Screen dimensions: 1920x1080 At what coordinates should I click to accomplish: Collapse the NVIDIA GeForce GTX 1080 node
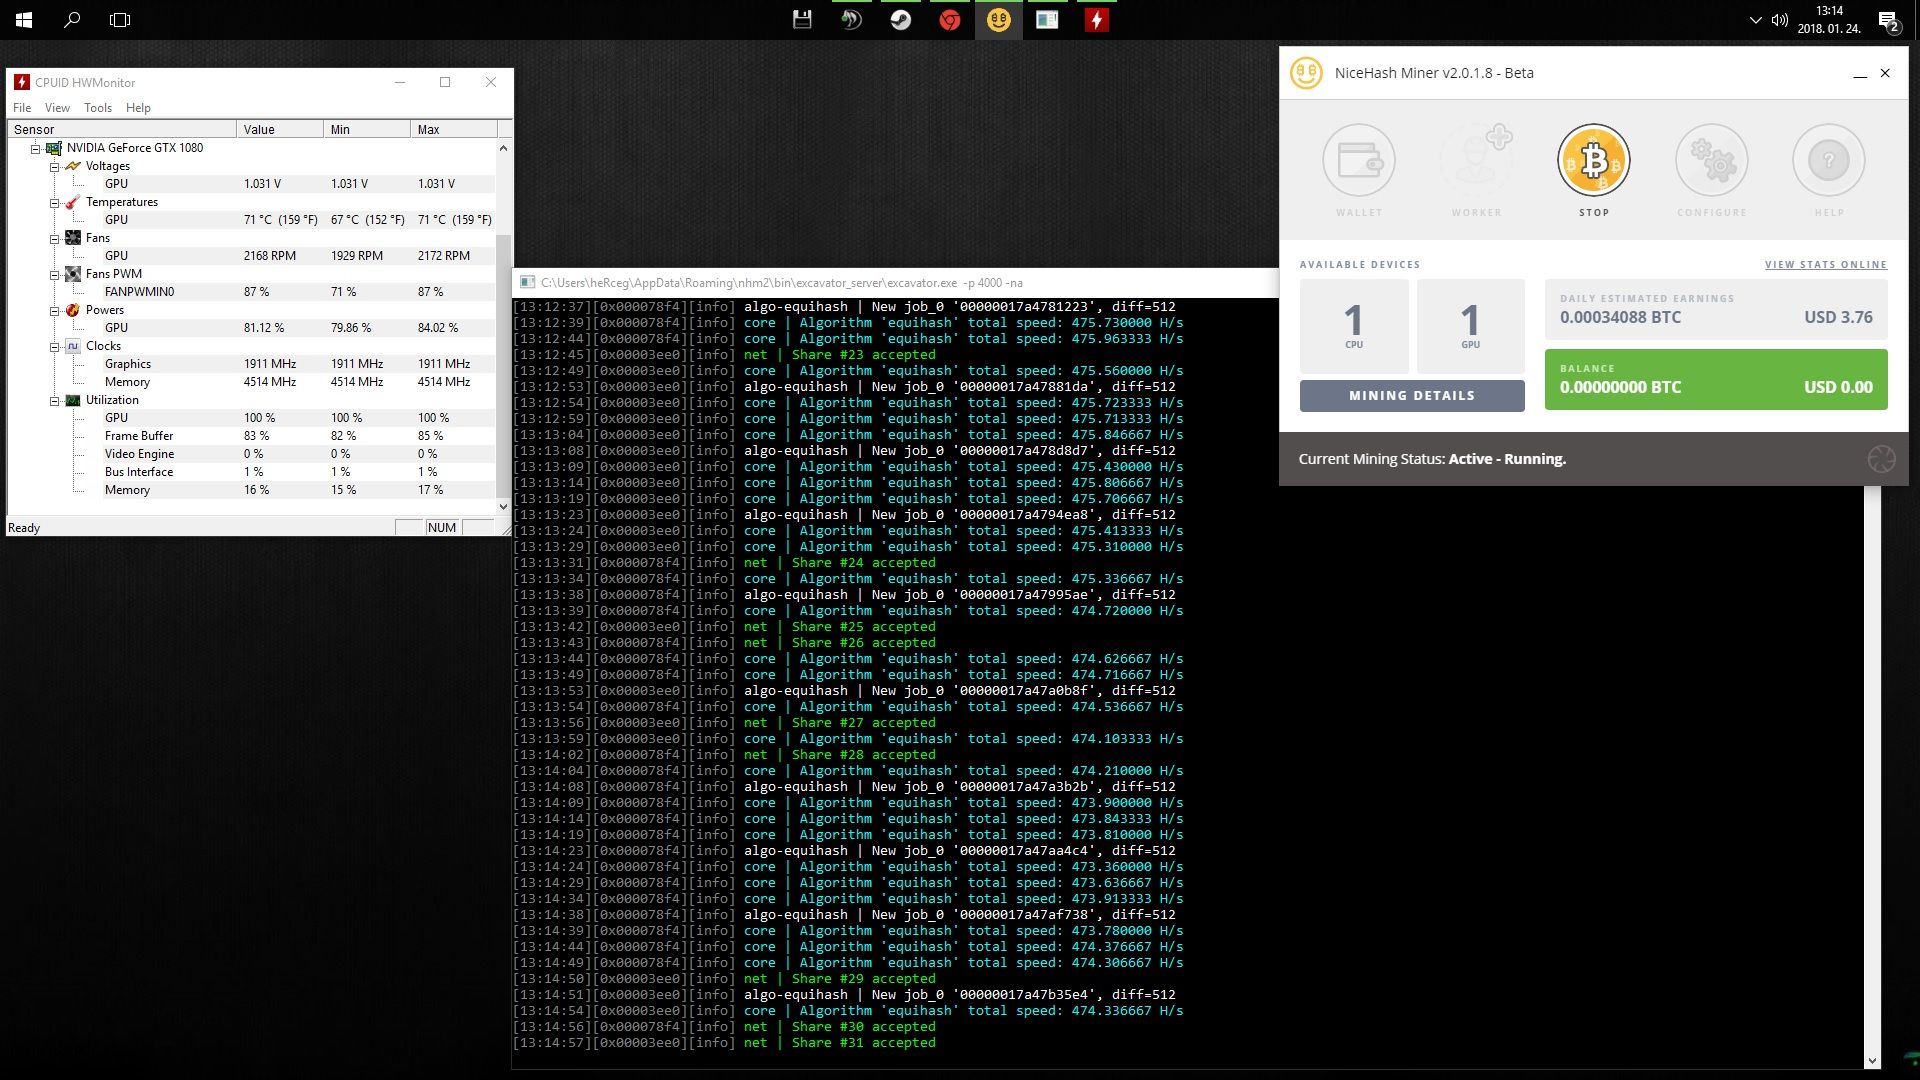(x=35, y=148)
